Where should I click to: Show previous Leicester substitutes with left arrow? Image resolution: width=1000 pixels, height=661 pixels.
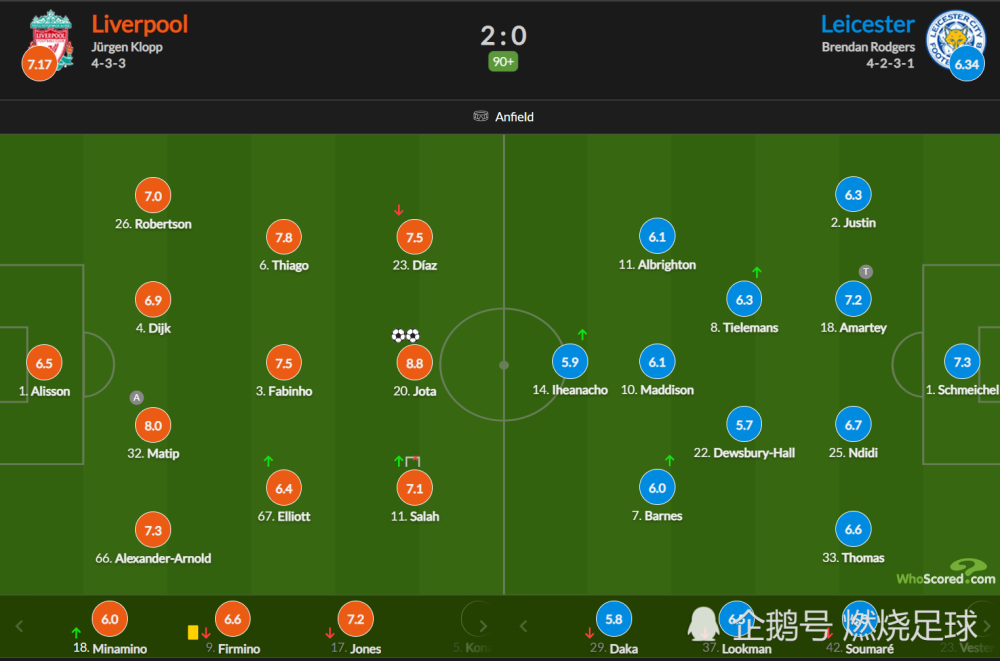[x=524, y=626]
